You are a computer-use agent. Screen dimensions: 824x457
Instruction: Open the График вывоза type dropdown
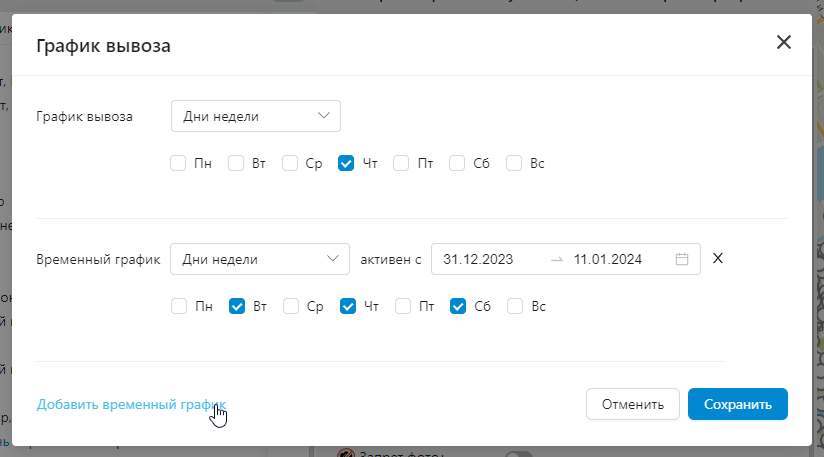(x=256, y=116)
